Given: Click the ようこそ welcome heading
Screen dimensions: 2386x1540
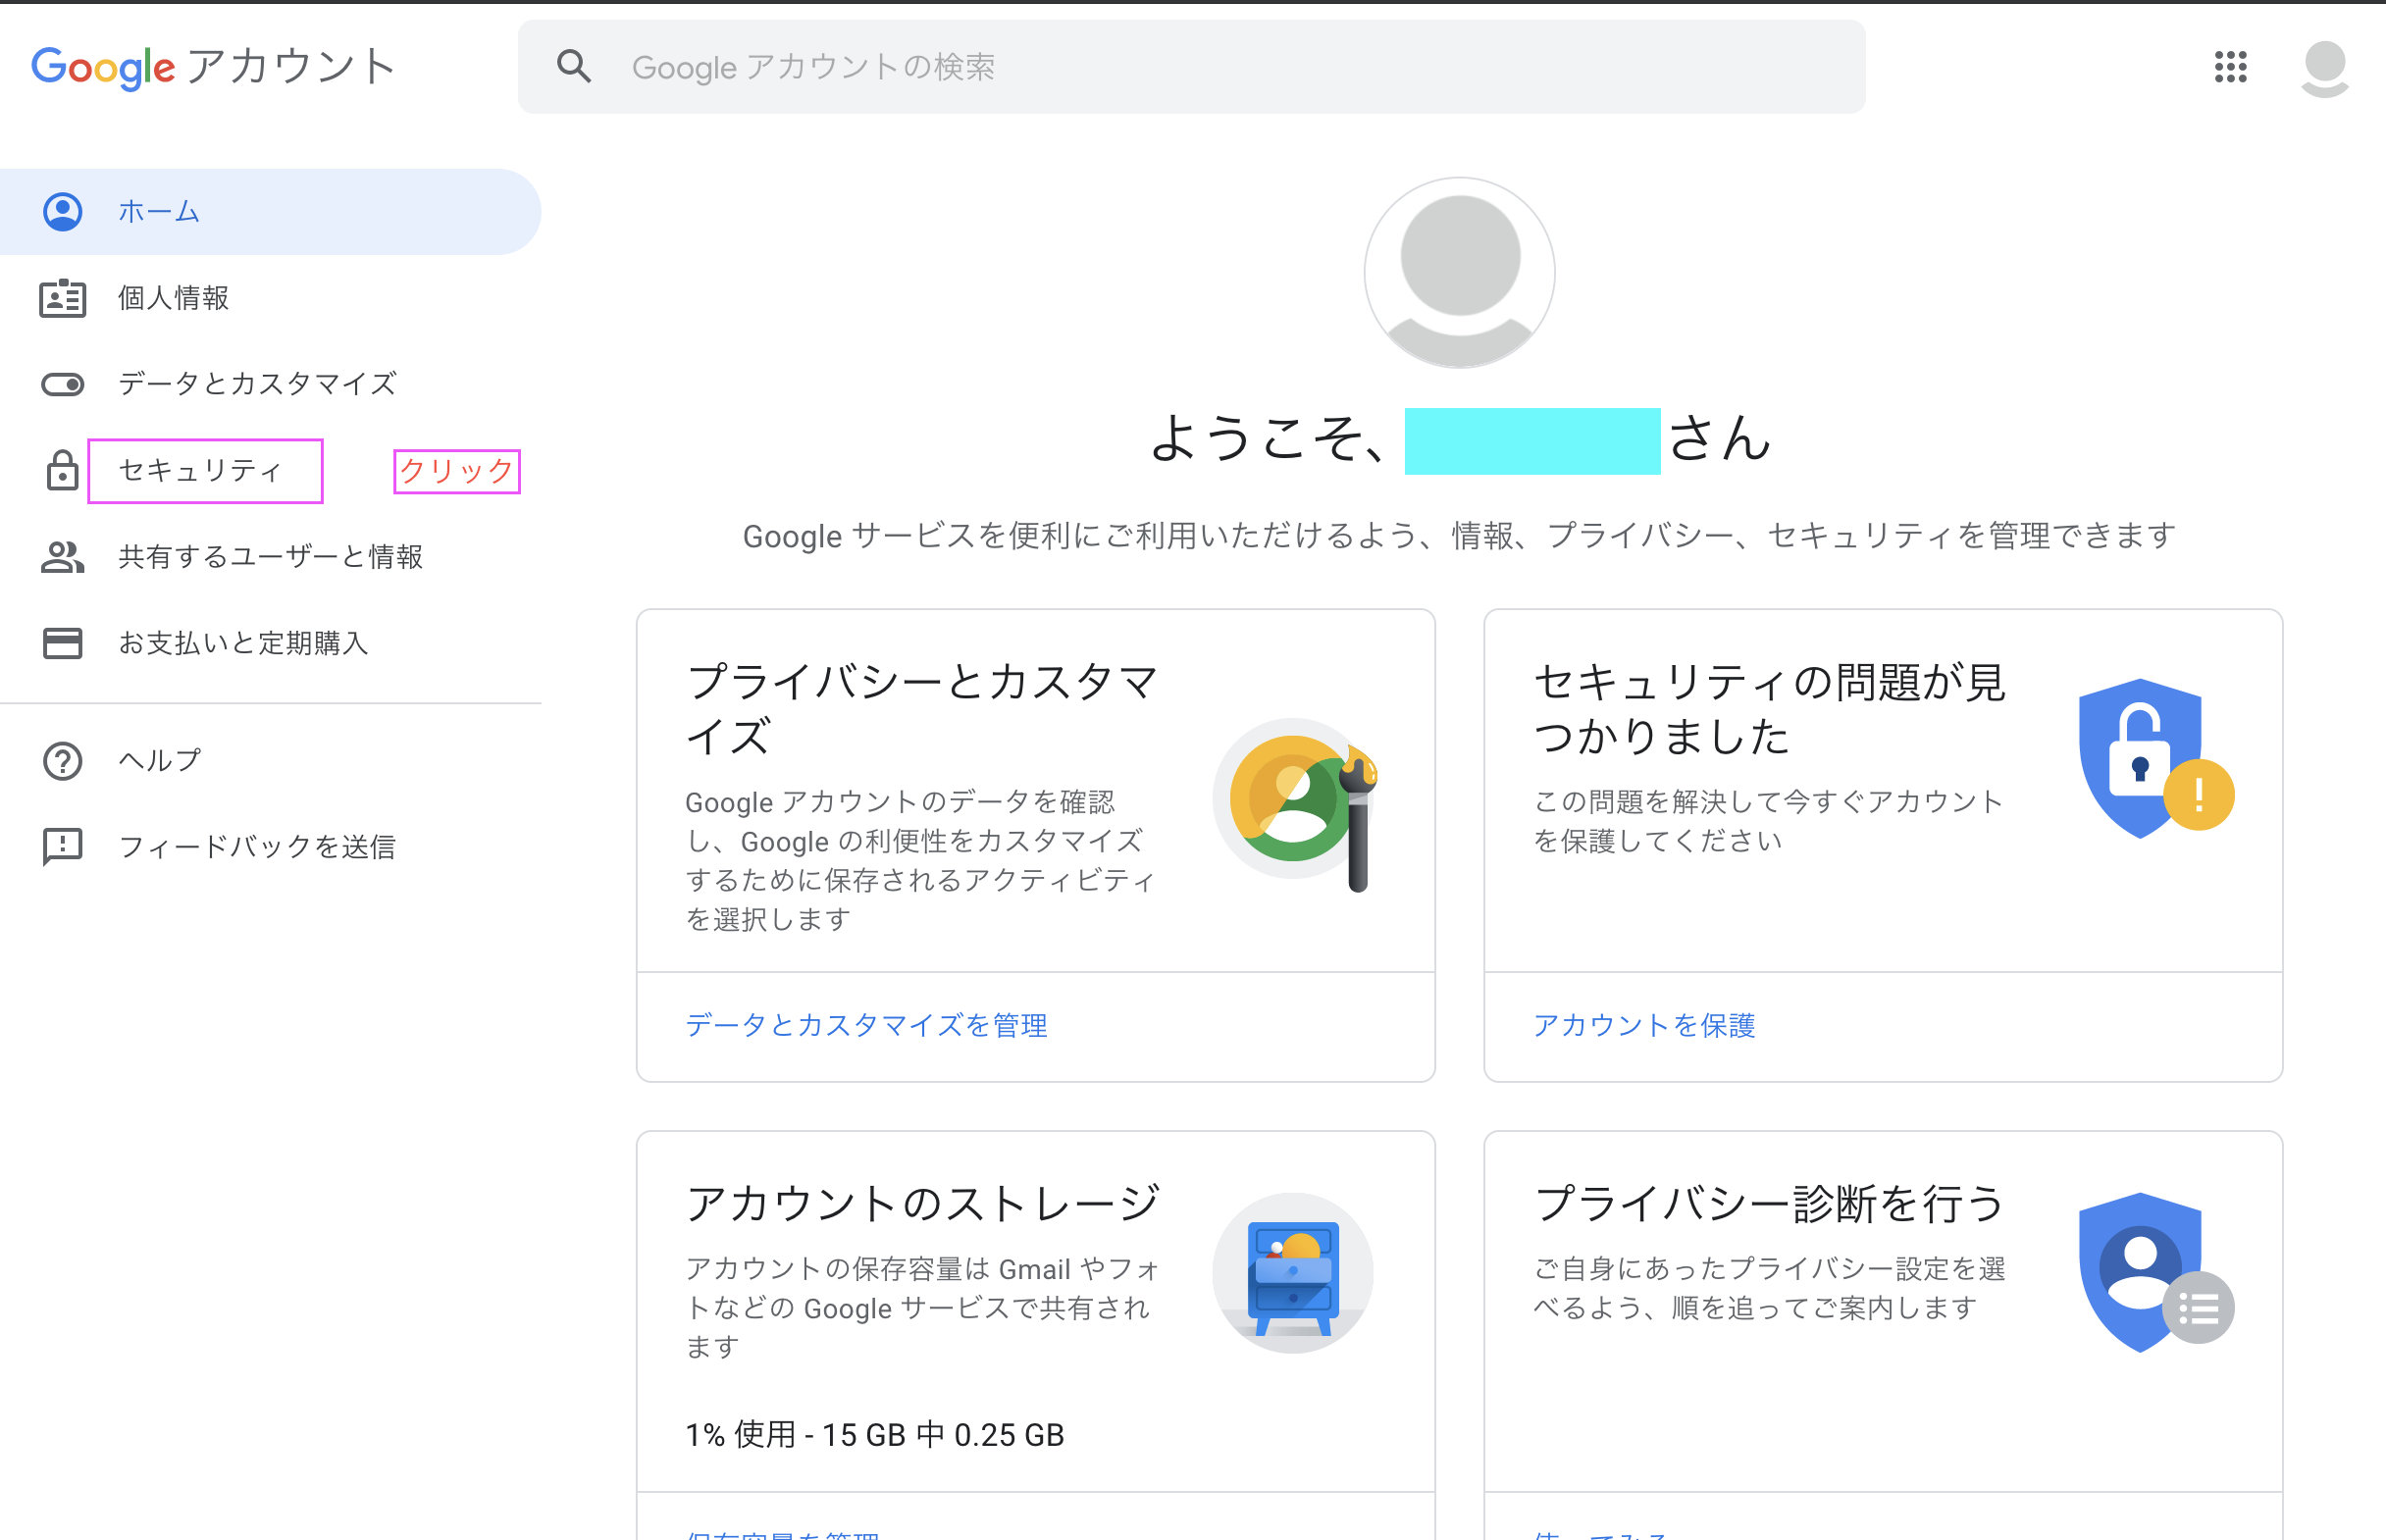Looking at the screenshot, I should 1459,439.
